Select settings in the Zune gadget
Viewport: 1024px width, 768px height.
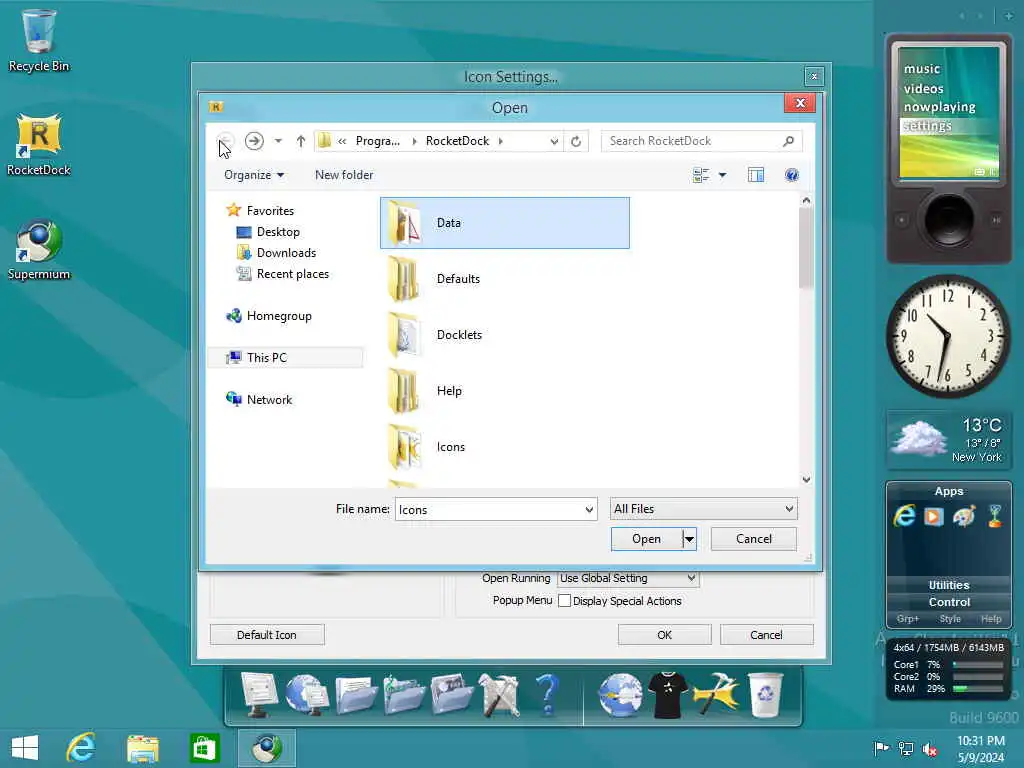tap(928, 125)
